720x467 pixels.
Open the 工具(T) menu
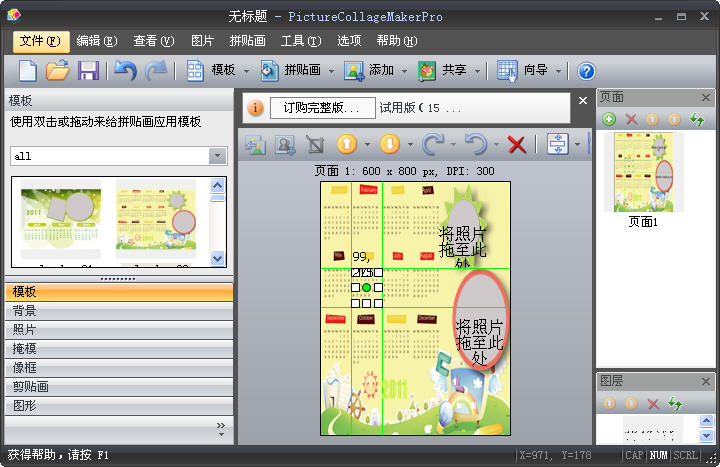point(301,41)
